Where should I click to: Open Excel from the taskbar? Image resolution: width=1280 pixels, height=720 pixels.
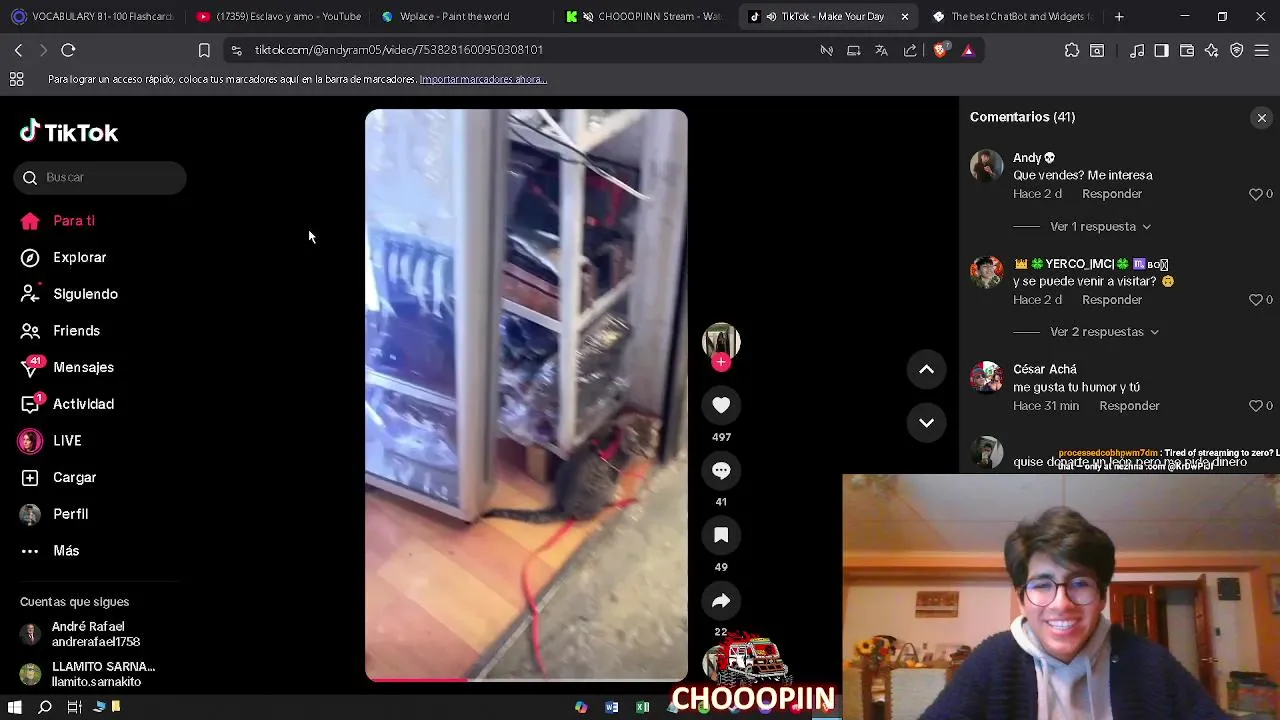click(x=643, y=707)
